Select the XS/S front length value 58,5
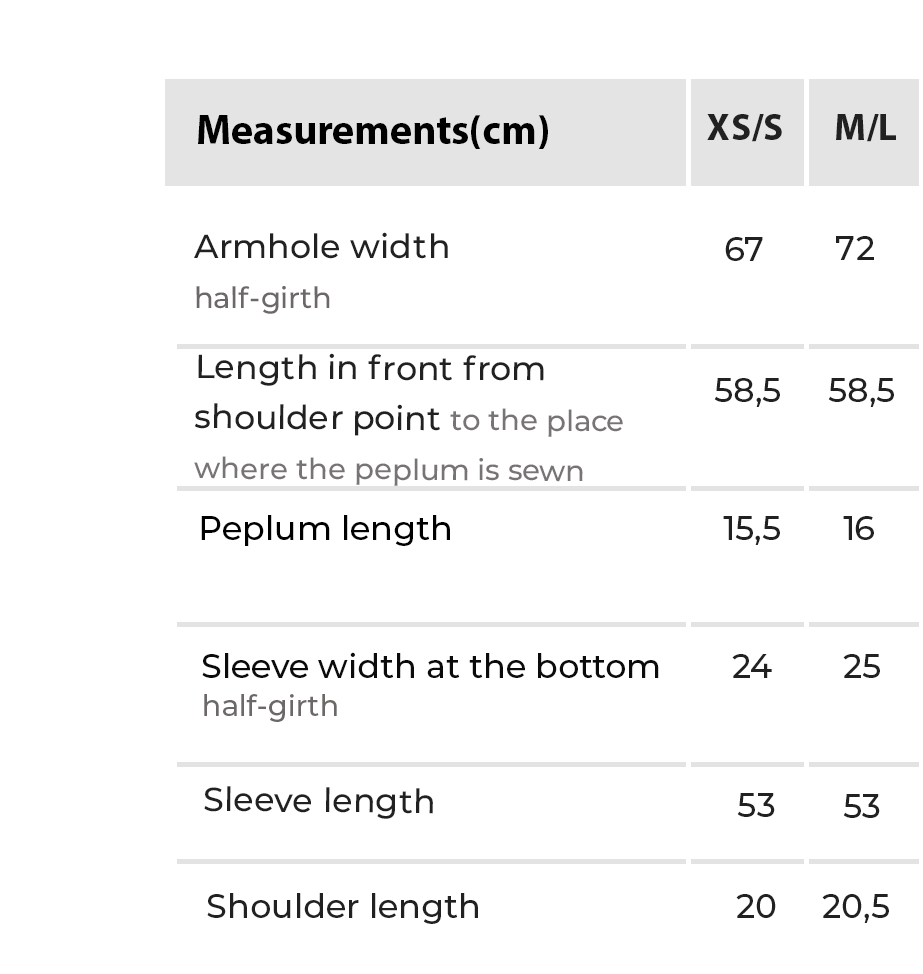Viewport: 923px width, 974px height. 747,391
